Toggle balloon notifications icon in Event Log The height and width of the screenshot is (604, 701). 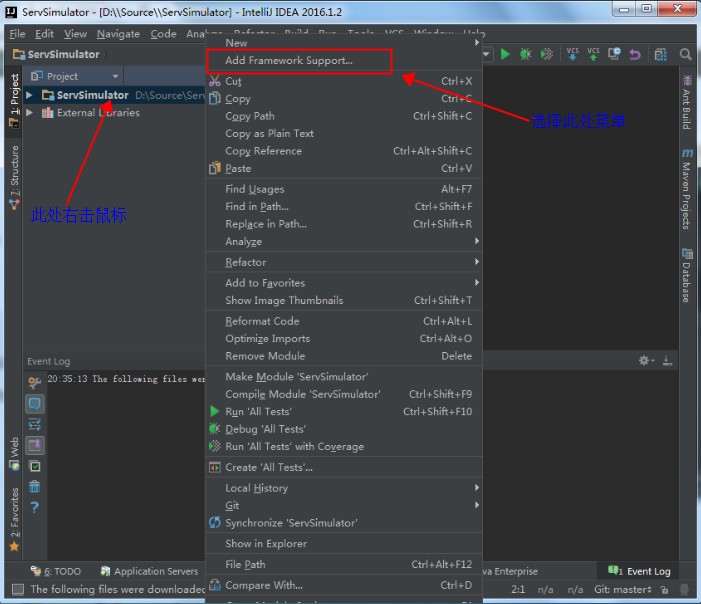click(34, 404)
